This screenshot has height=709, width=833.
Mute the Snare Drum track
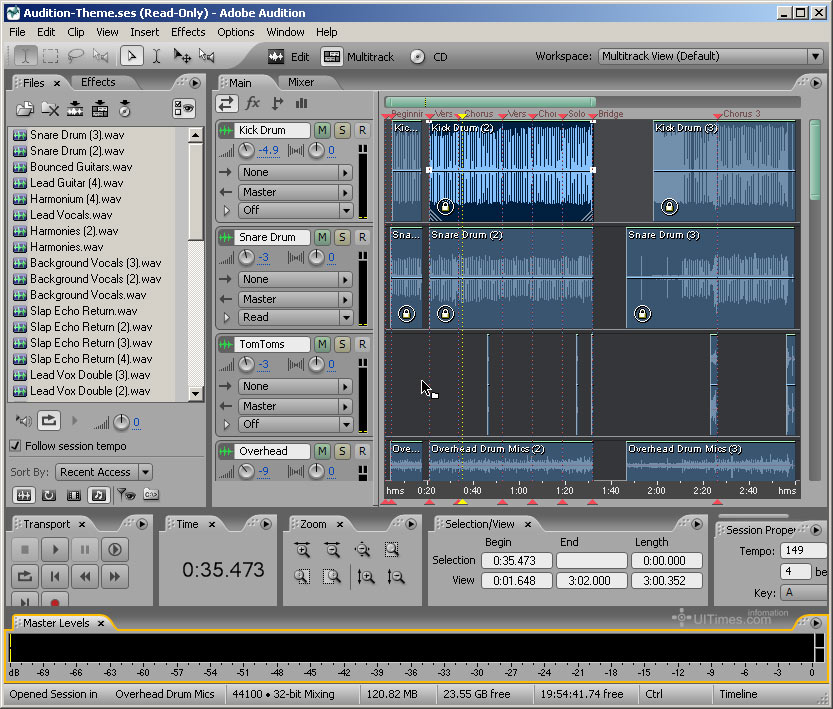coord(322,237)
